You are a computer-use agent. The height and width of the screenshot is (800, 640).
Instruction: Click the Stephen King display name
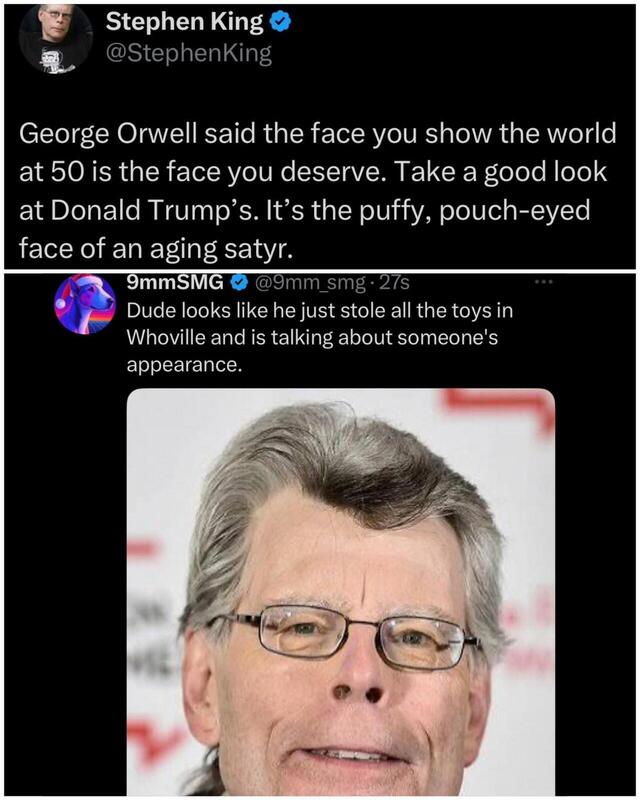(184, 21)
